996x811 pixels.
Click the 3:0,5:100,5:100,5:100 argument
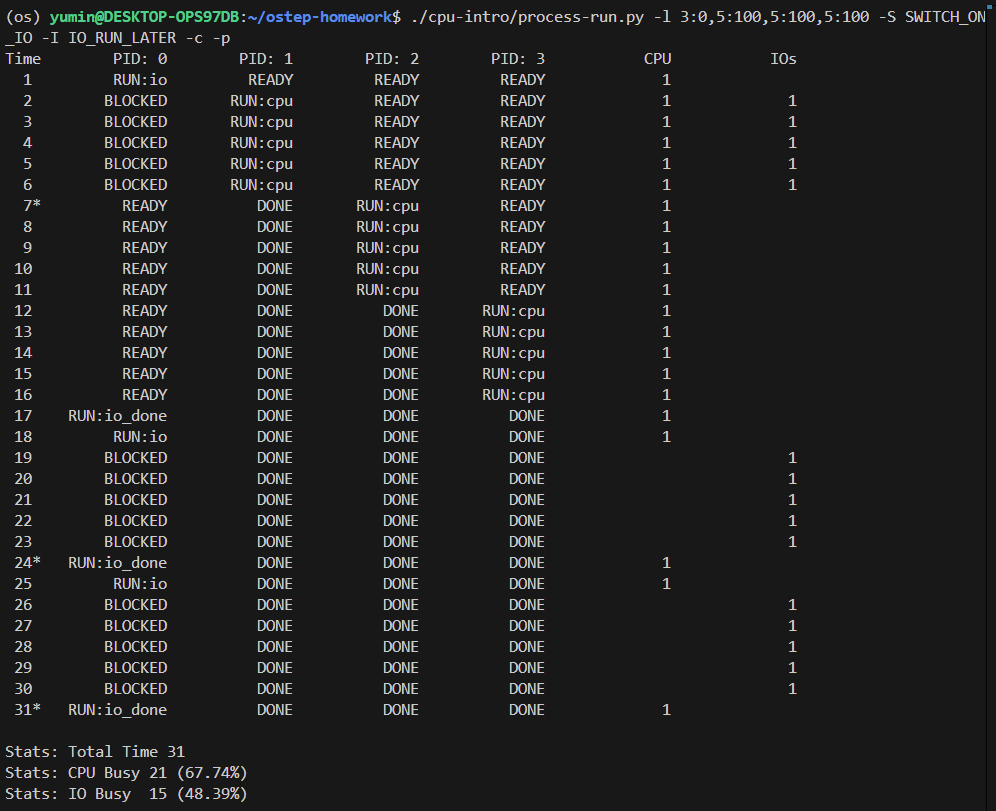click(x=774, y=17)
